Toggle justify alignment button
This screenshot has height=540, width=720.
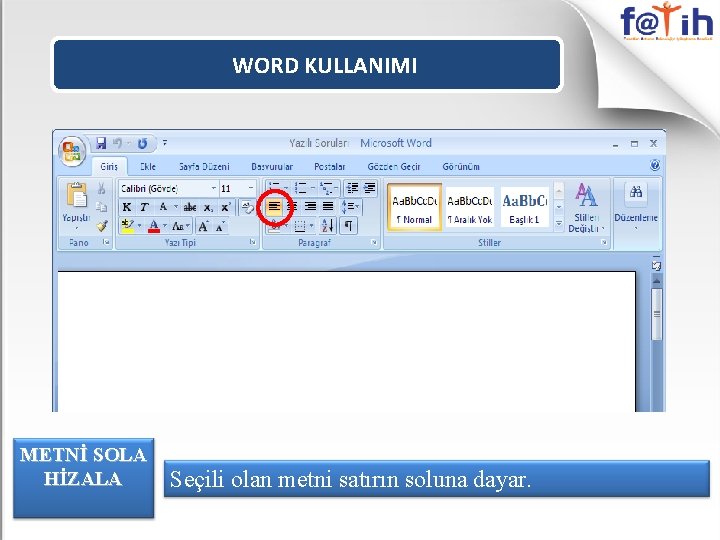coord(328,207)
